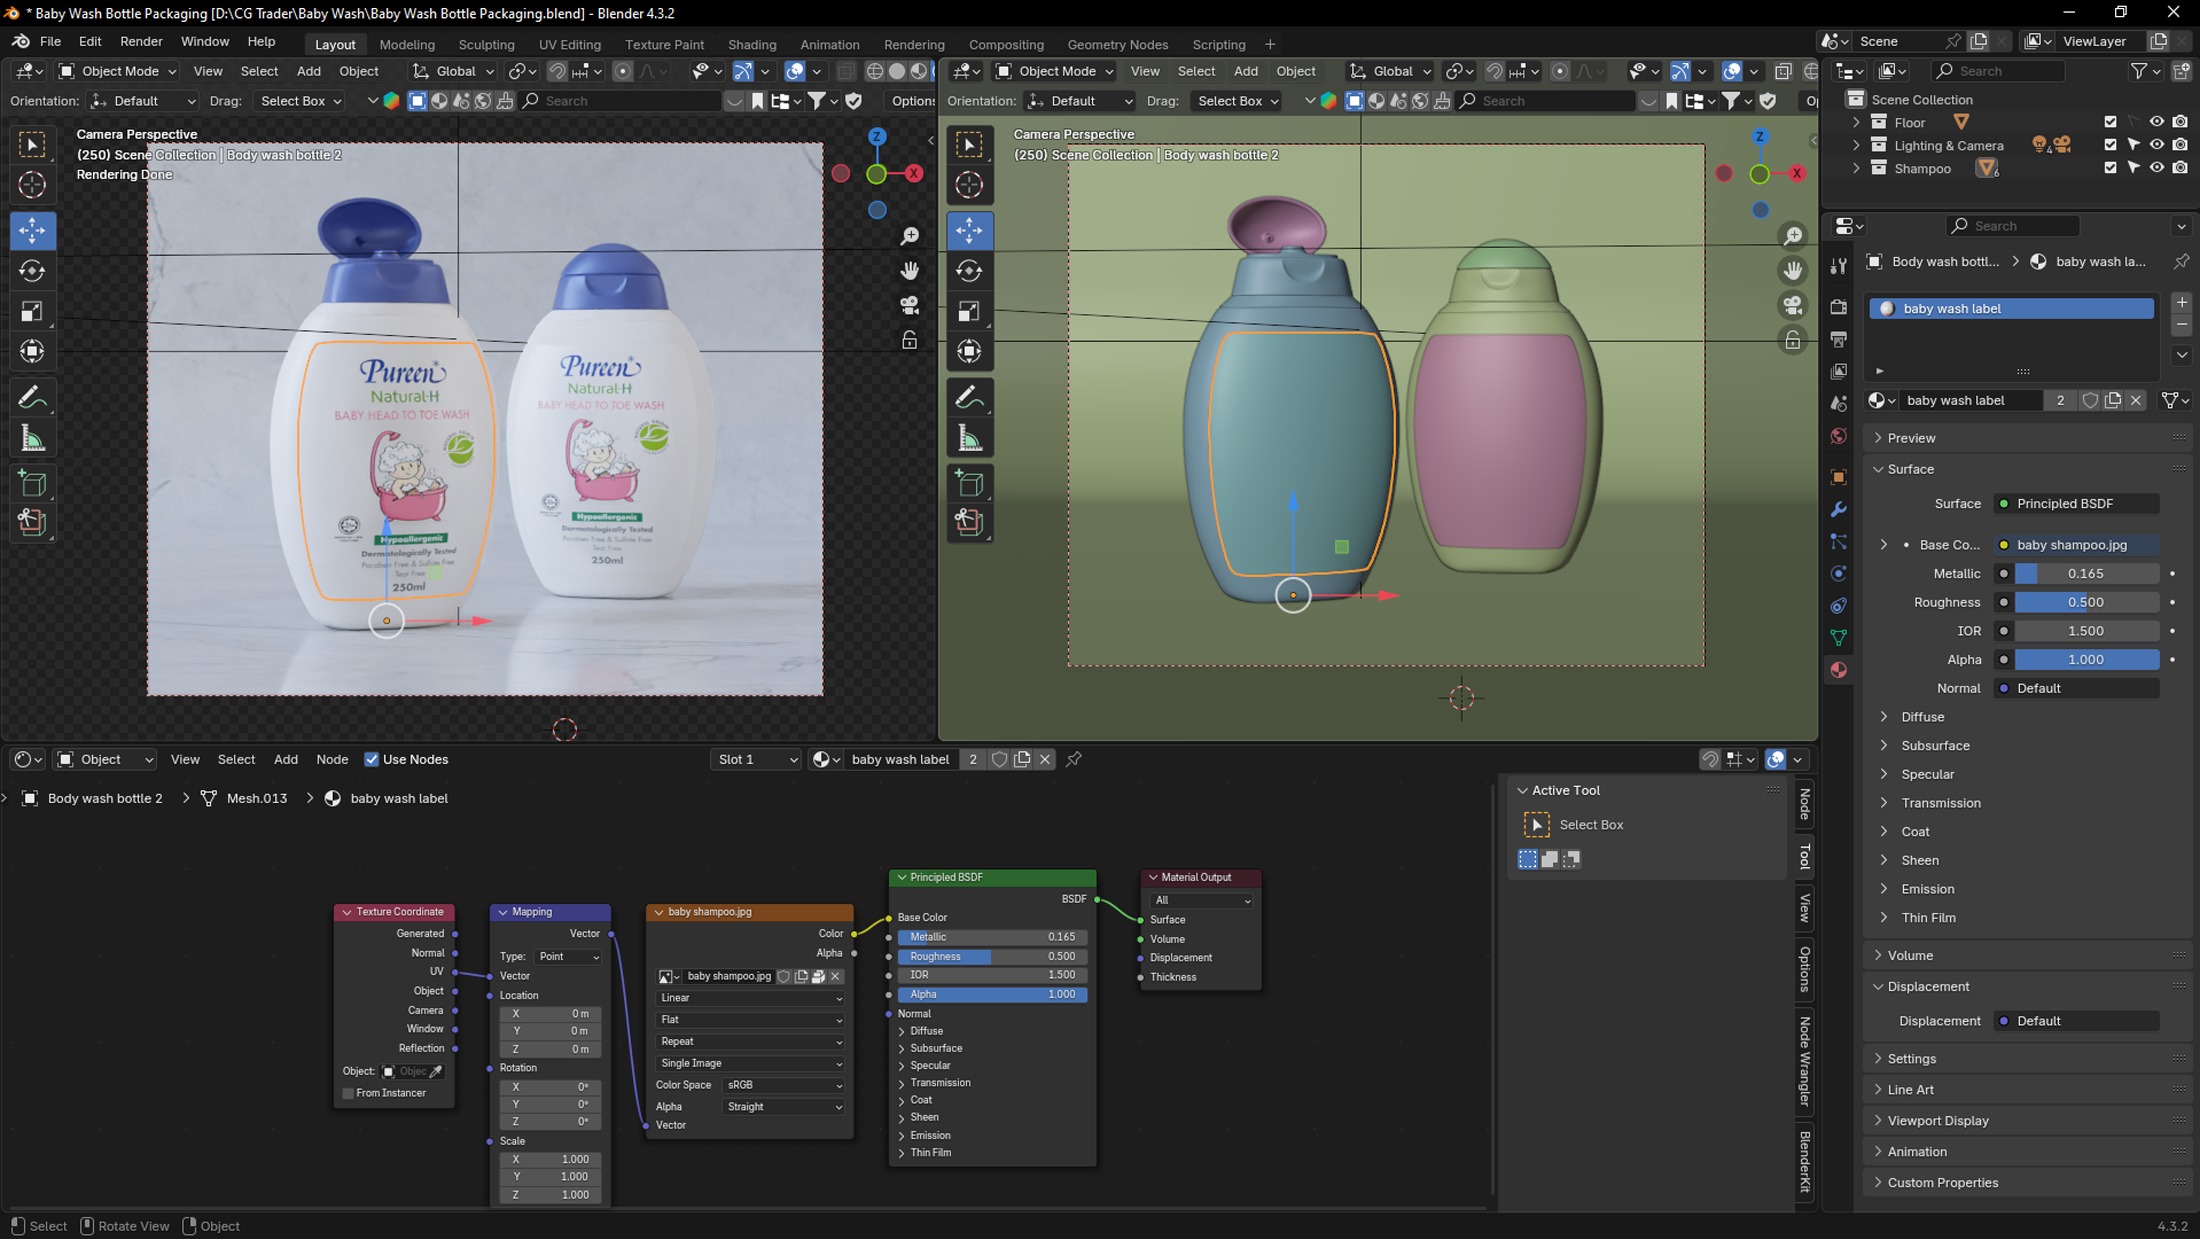2200x1239 pixels.
Task: Expand the Shampoo collection in outliner
Action: click(x=1857, y=168)
